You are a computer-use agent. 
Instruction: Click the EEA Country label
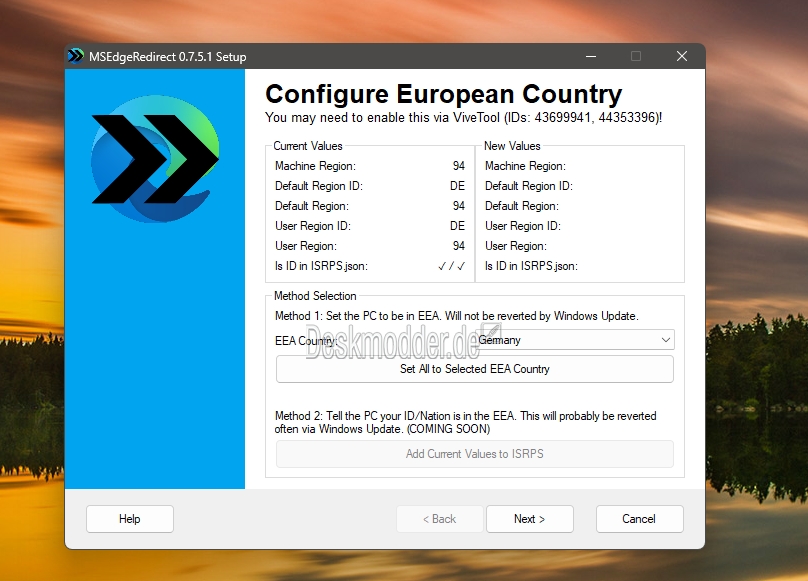(306, 341)
